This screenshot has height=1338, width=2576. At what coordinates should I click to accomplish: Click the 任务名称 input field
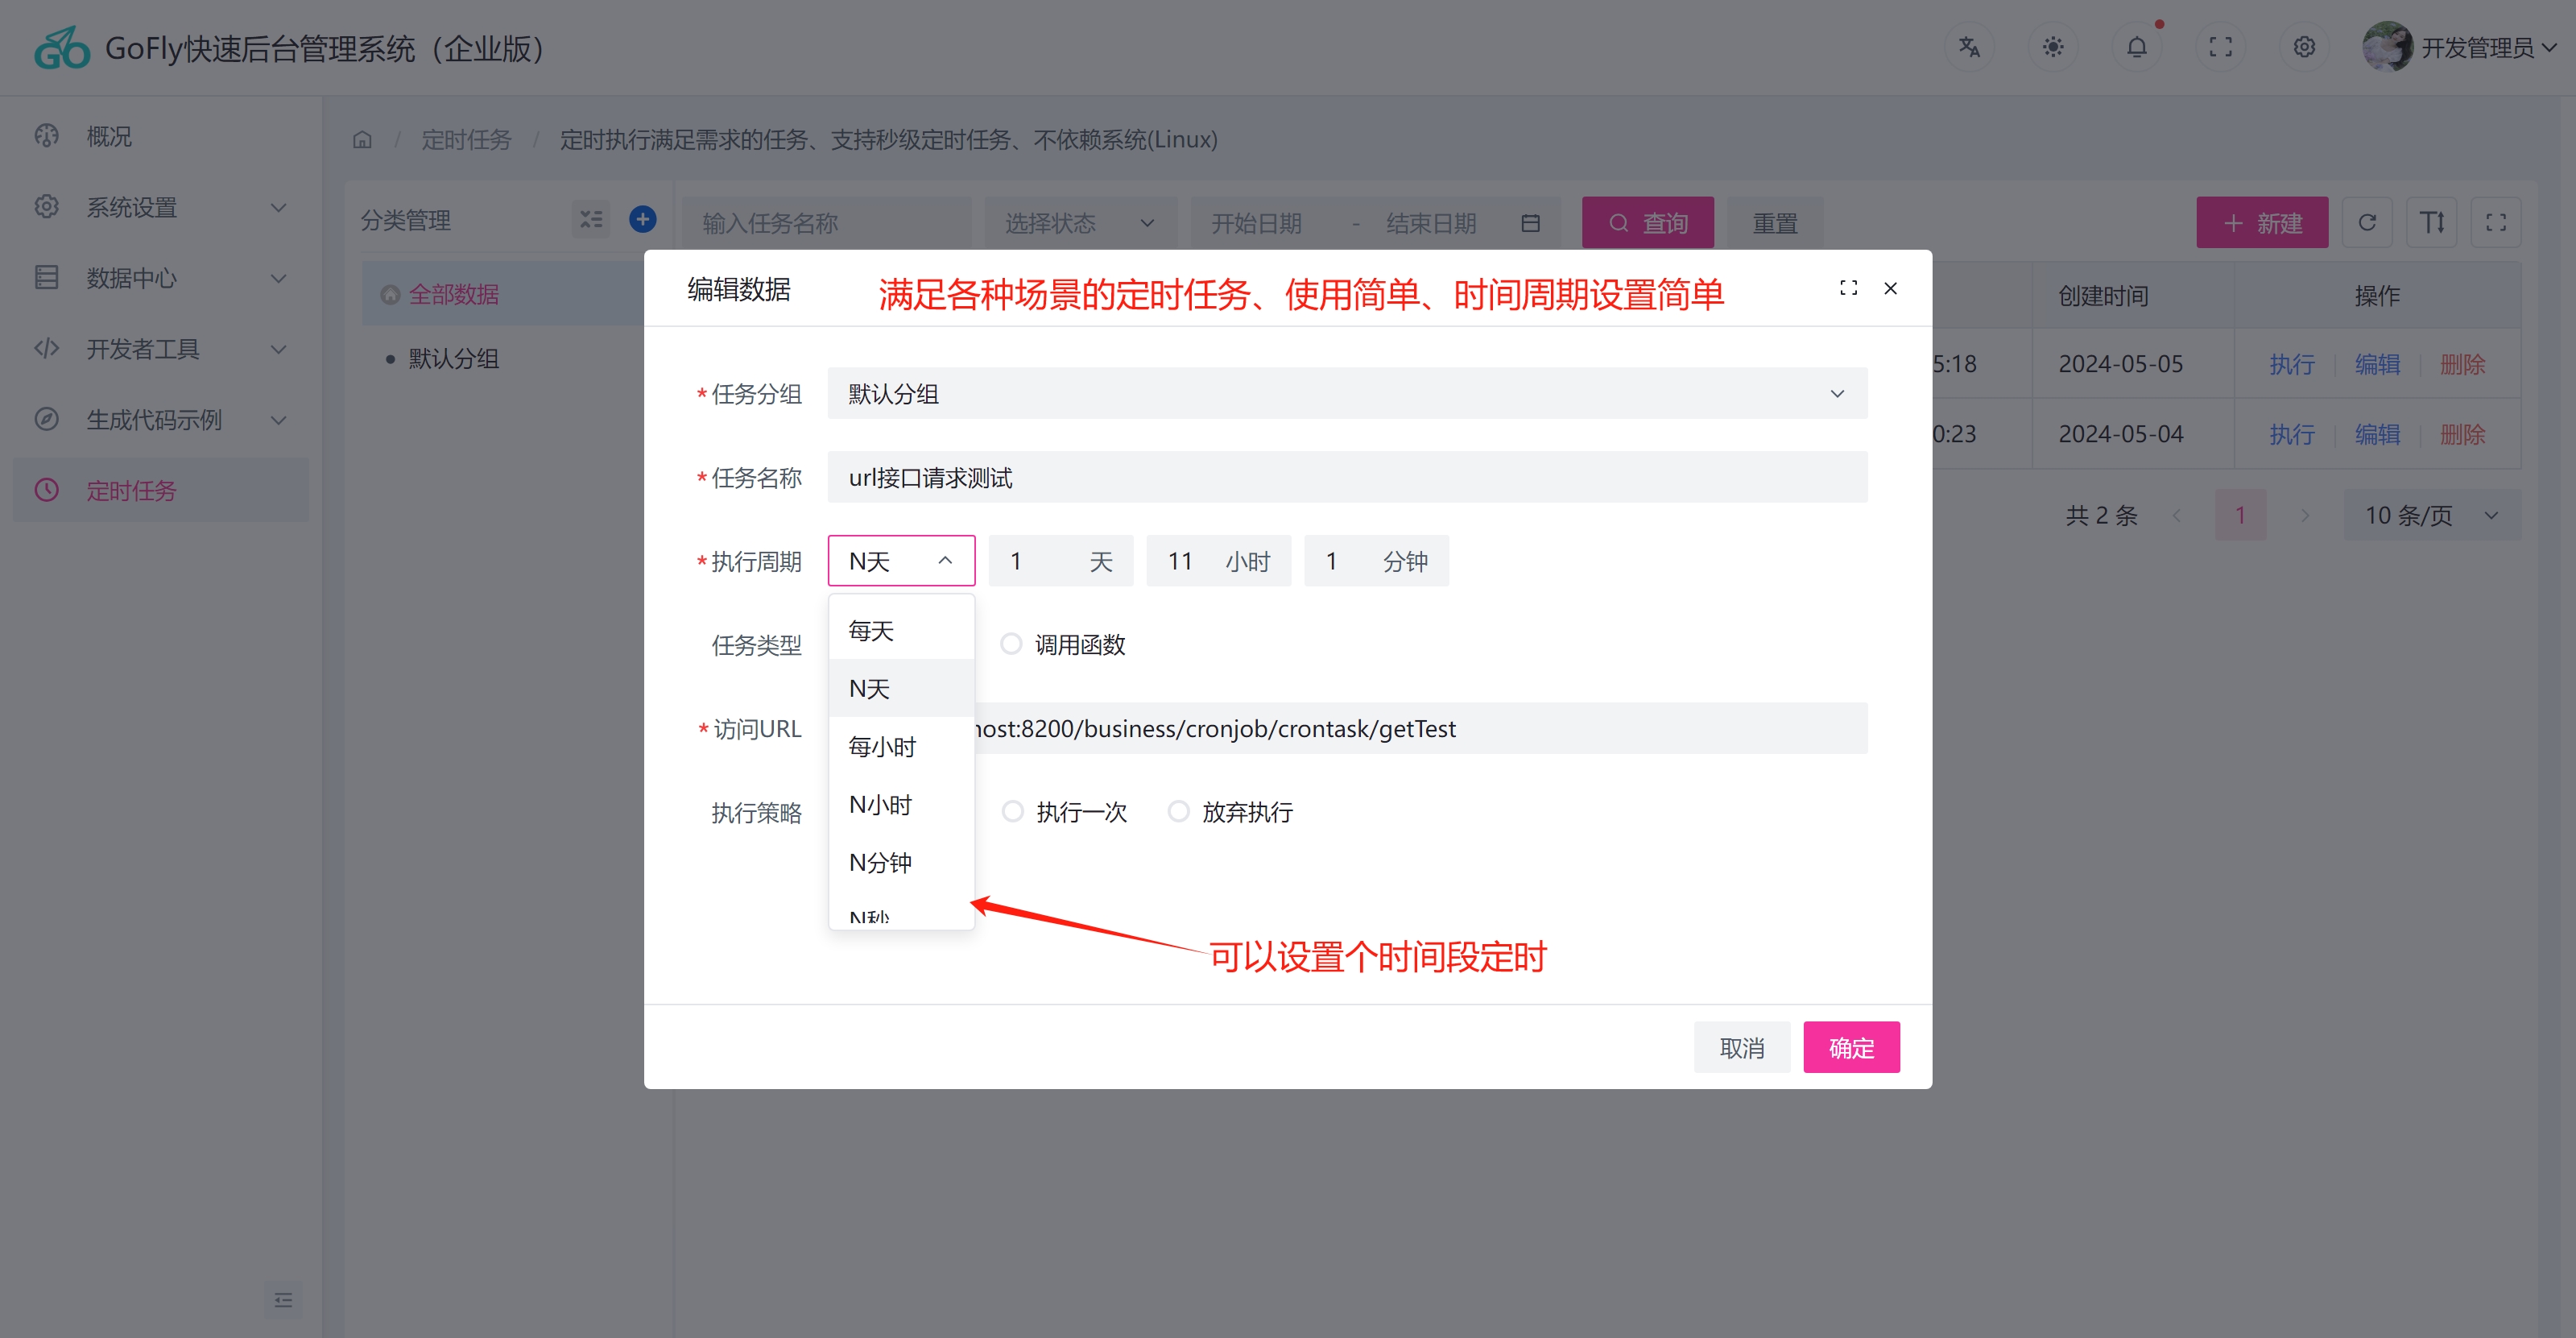click(x=1347, y=477)
